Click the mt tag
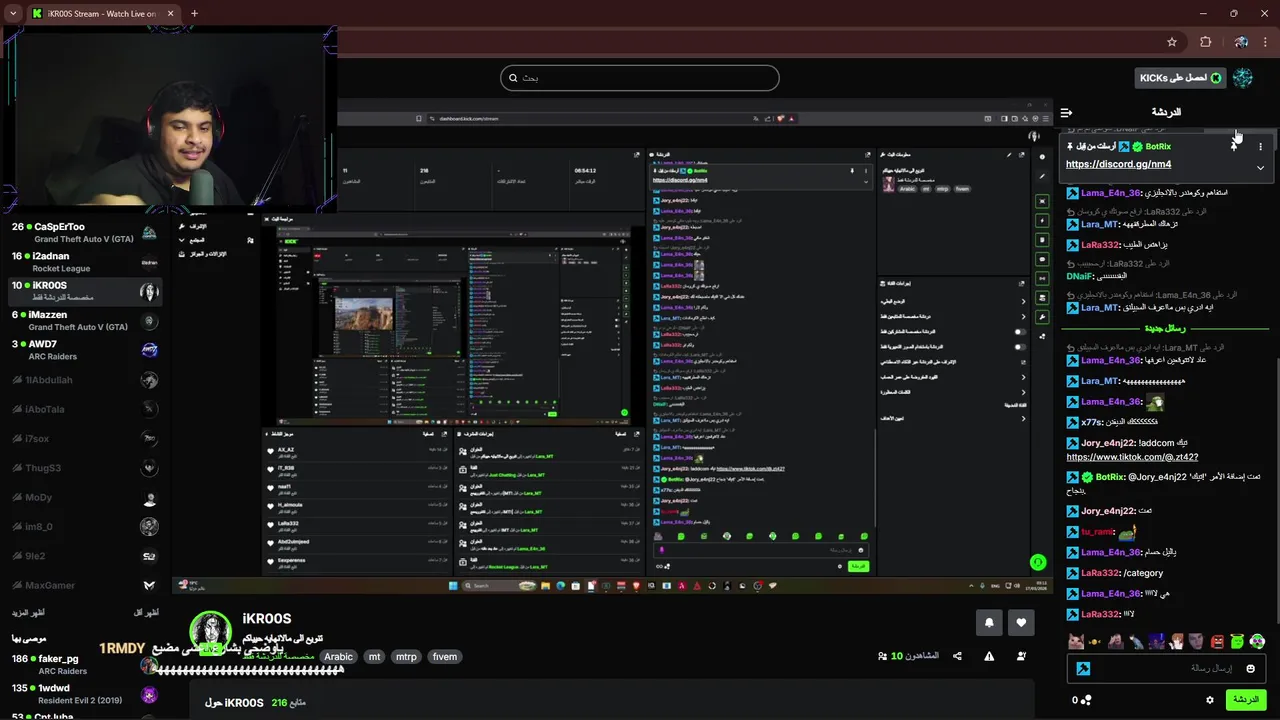The image size is (1280, 720). (374, 657)
